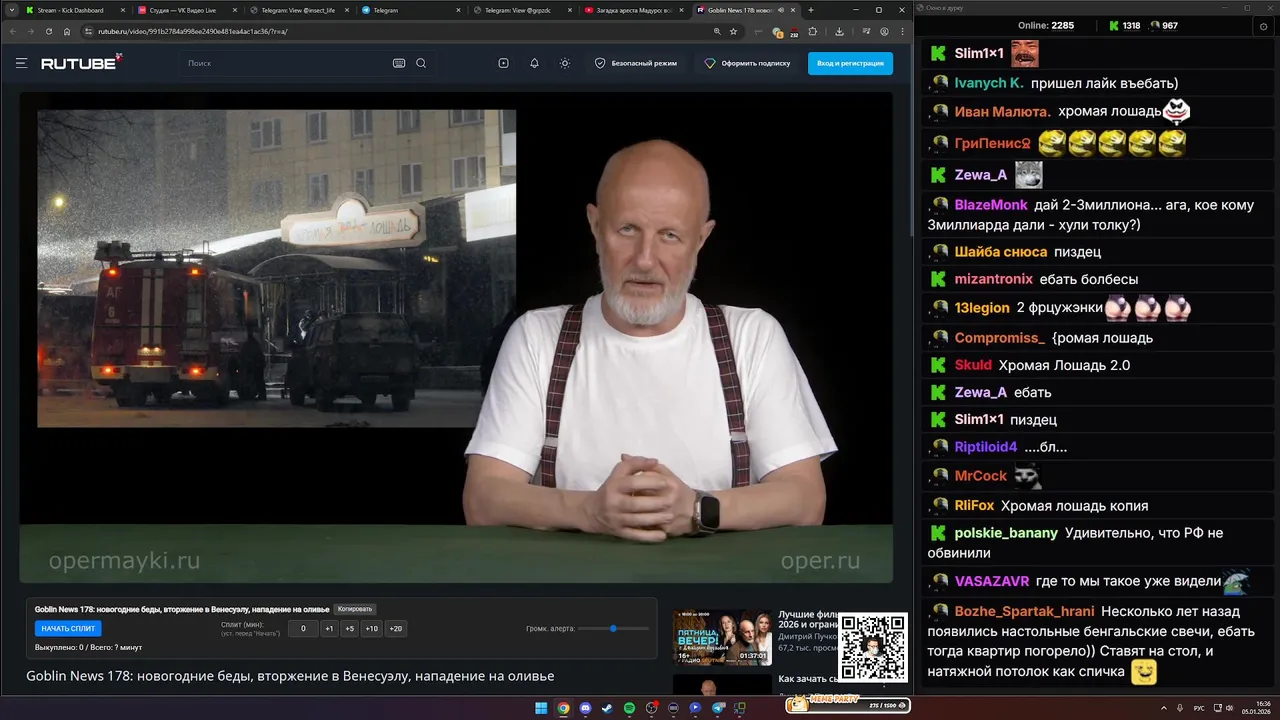Reload the Rutube page
The image size is (1280, 720).
(49, 31)
